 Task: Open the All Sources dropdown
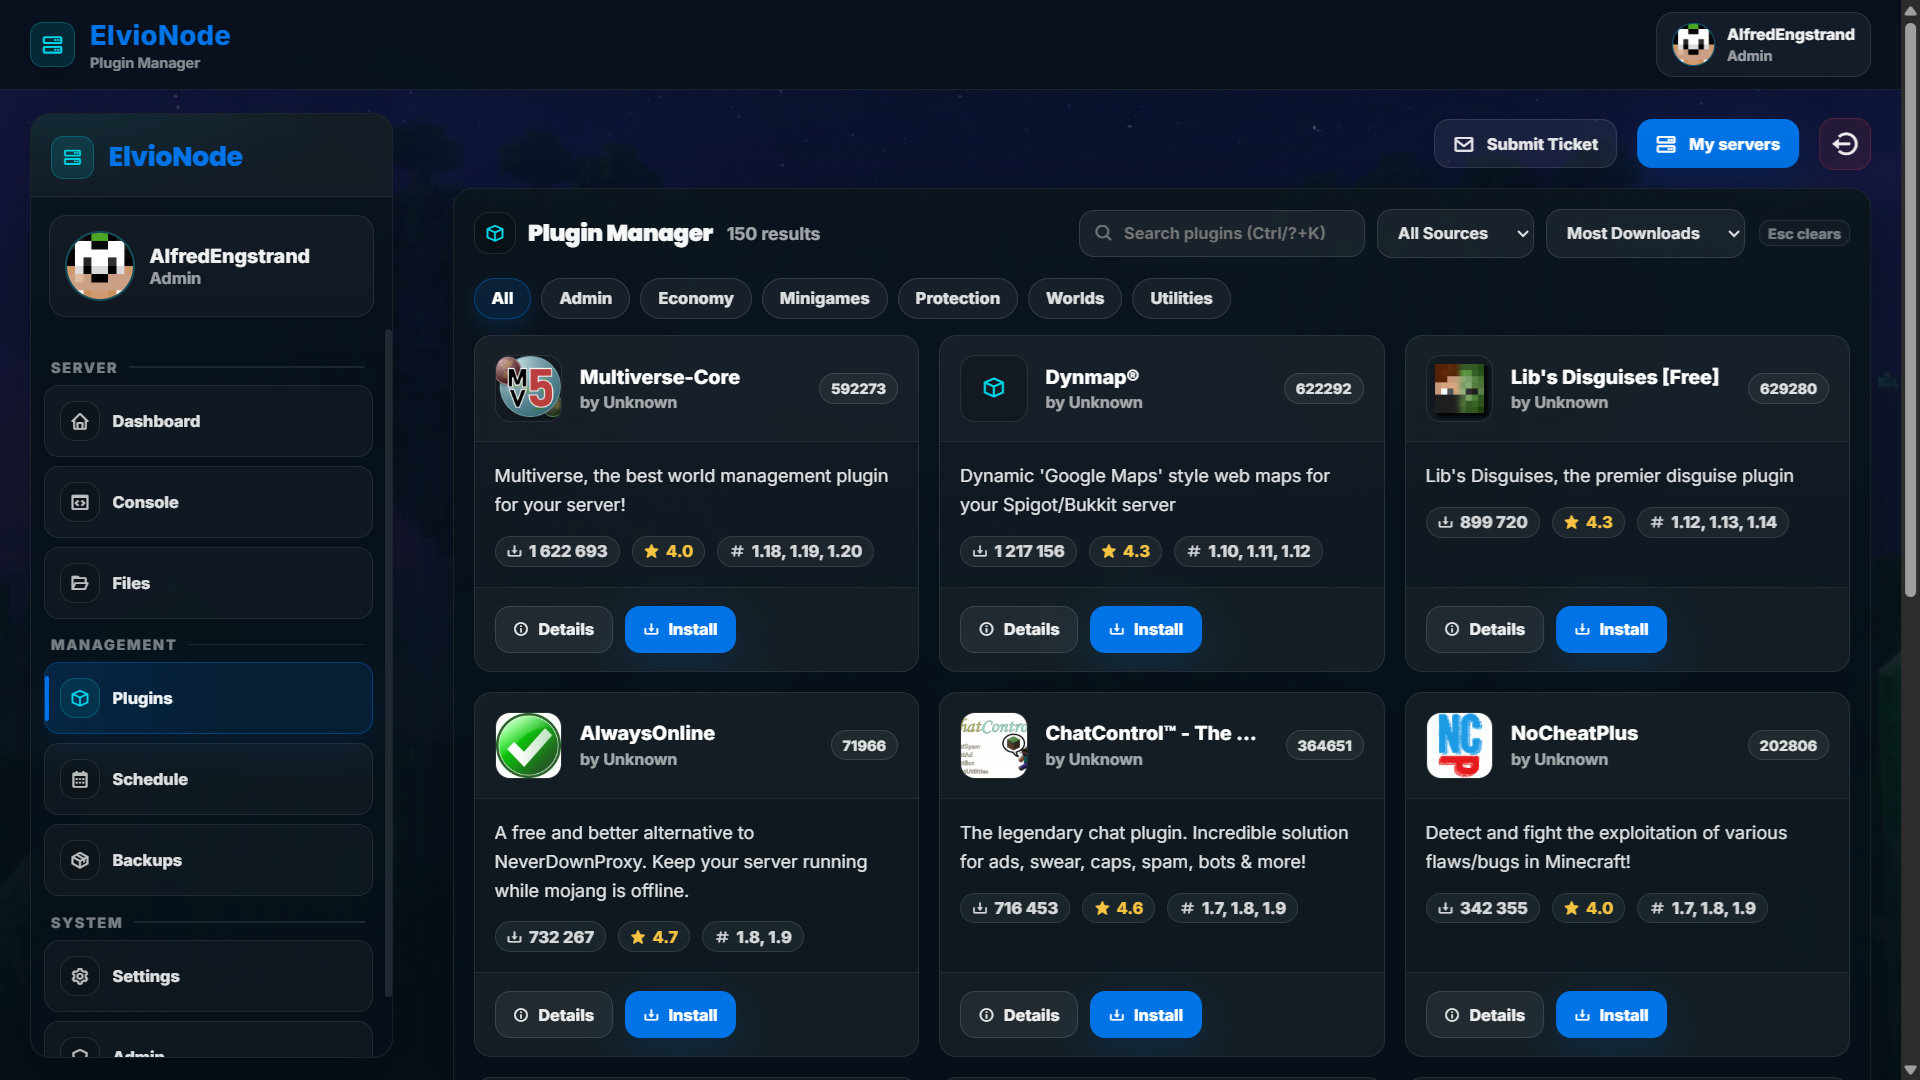tap(1455, 233)
